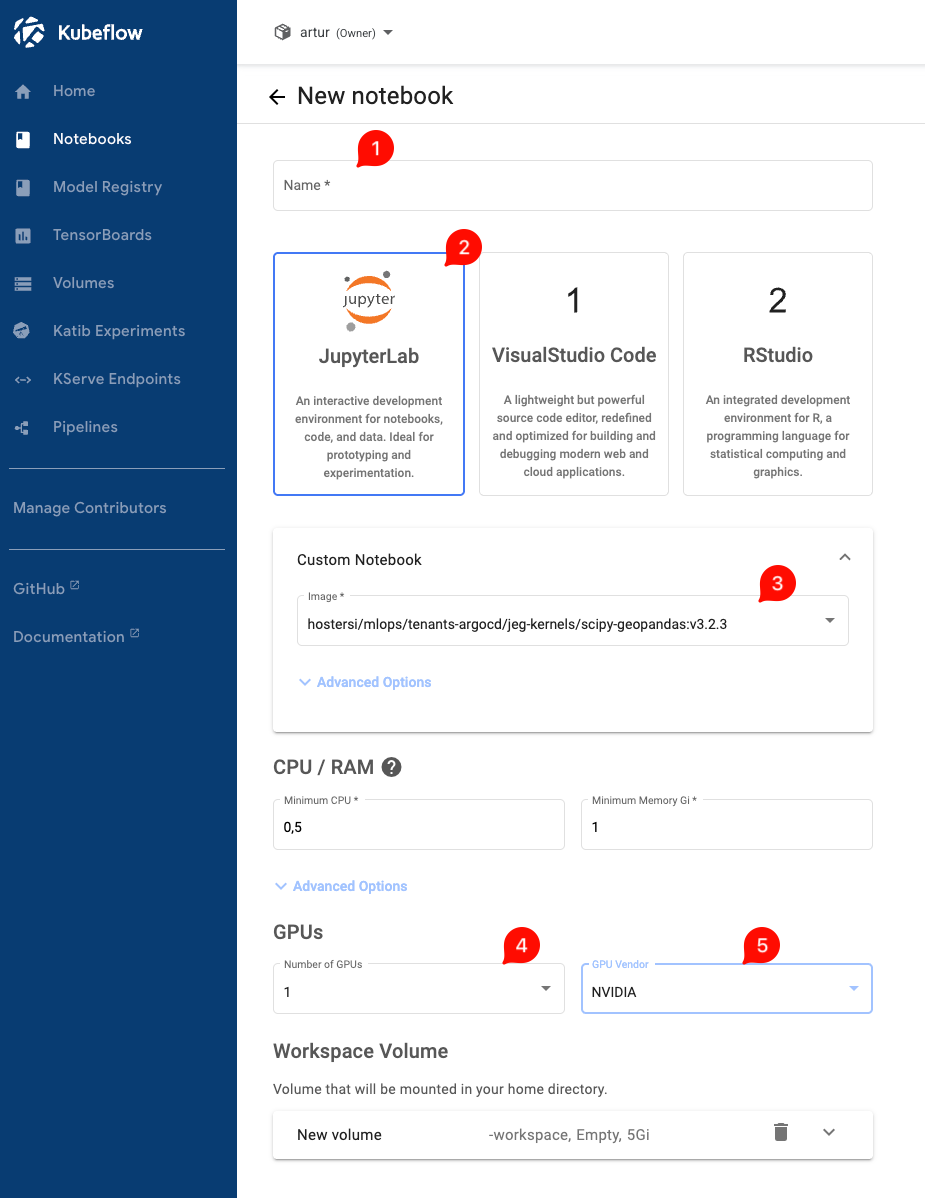The width and height of the screenshot is (925, 1198).
Task: Click the Minimum CPU field
Action: (x=419, y=825)
